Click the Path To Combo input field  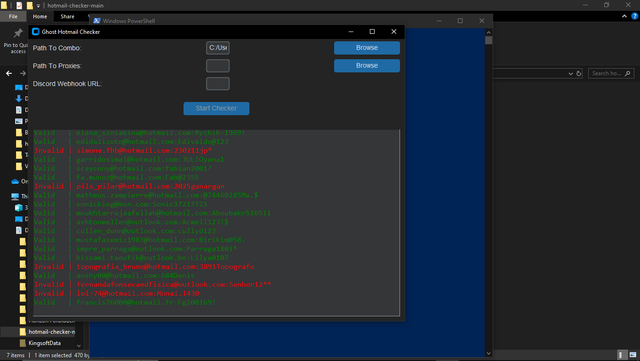coord(218,48)
